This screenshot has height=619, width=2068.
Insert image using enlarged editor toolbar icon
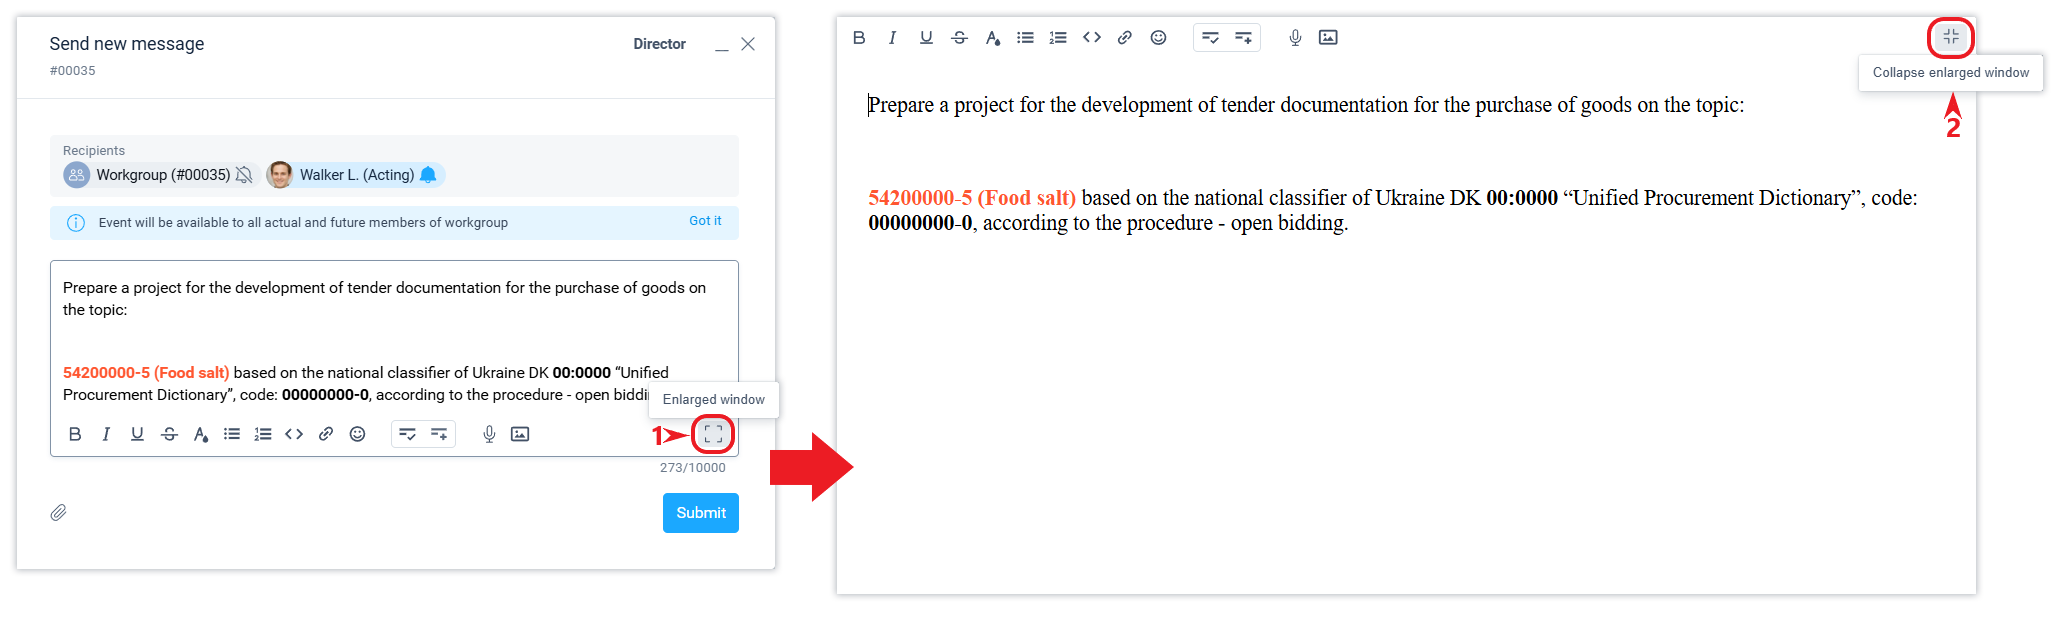coord(1328,38)
